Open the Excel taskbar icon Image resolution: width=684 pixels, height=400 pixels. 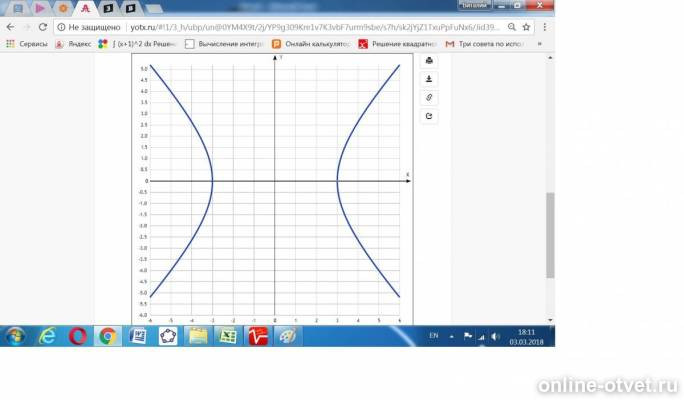(227, 336)
